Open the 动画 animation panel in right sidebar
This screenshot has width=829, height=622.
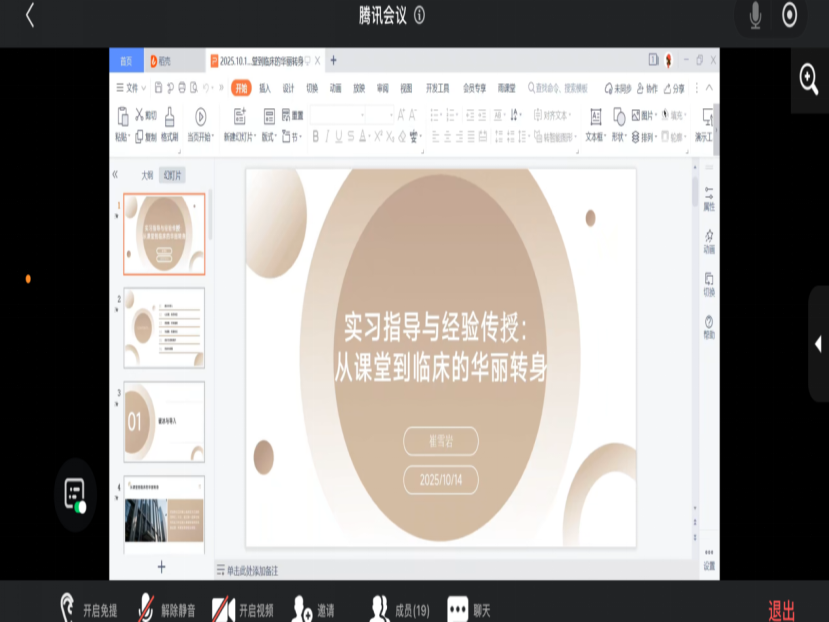click(708, 241)
